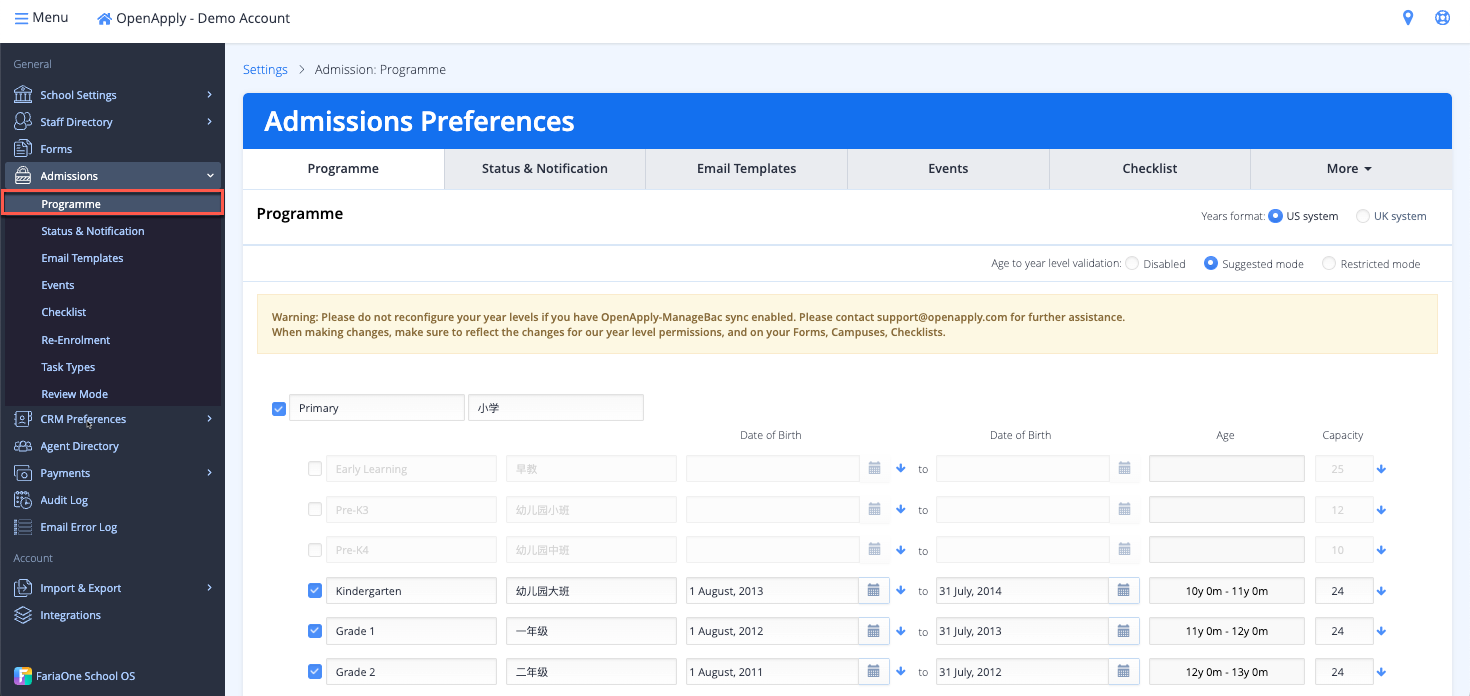Click the Grade 2 age range field

tap(1226, 672)
